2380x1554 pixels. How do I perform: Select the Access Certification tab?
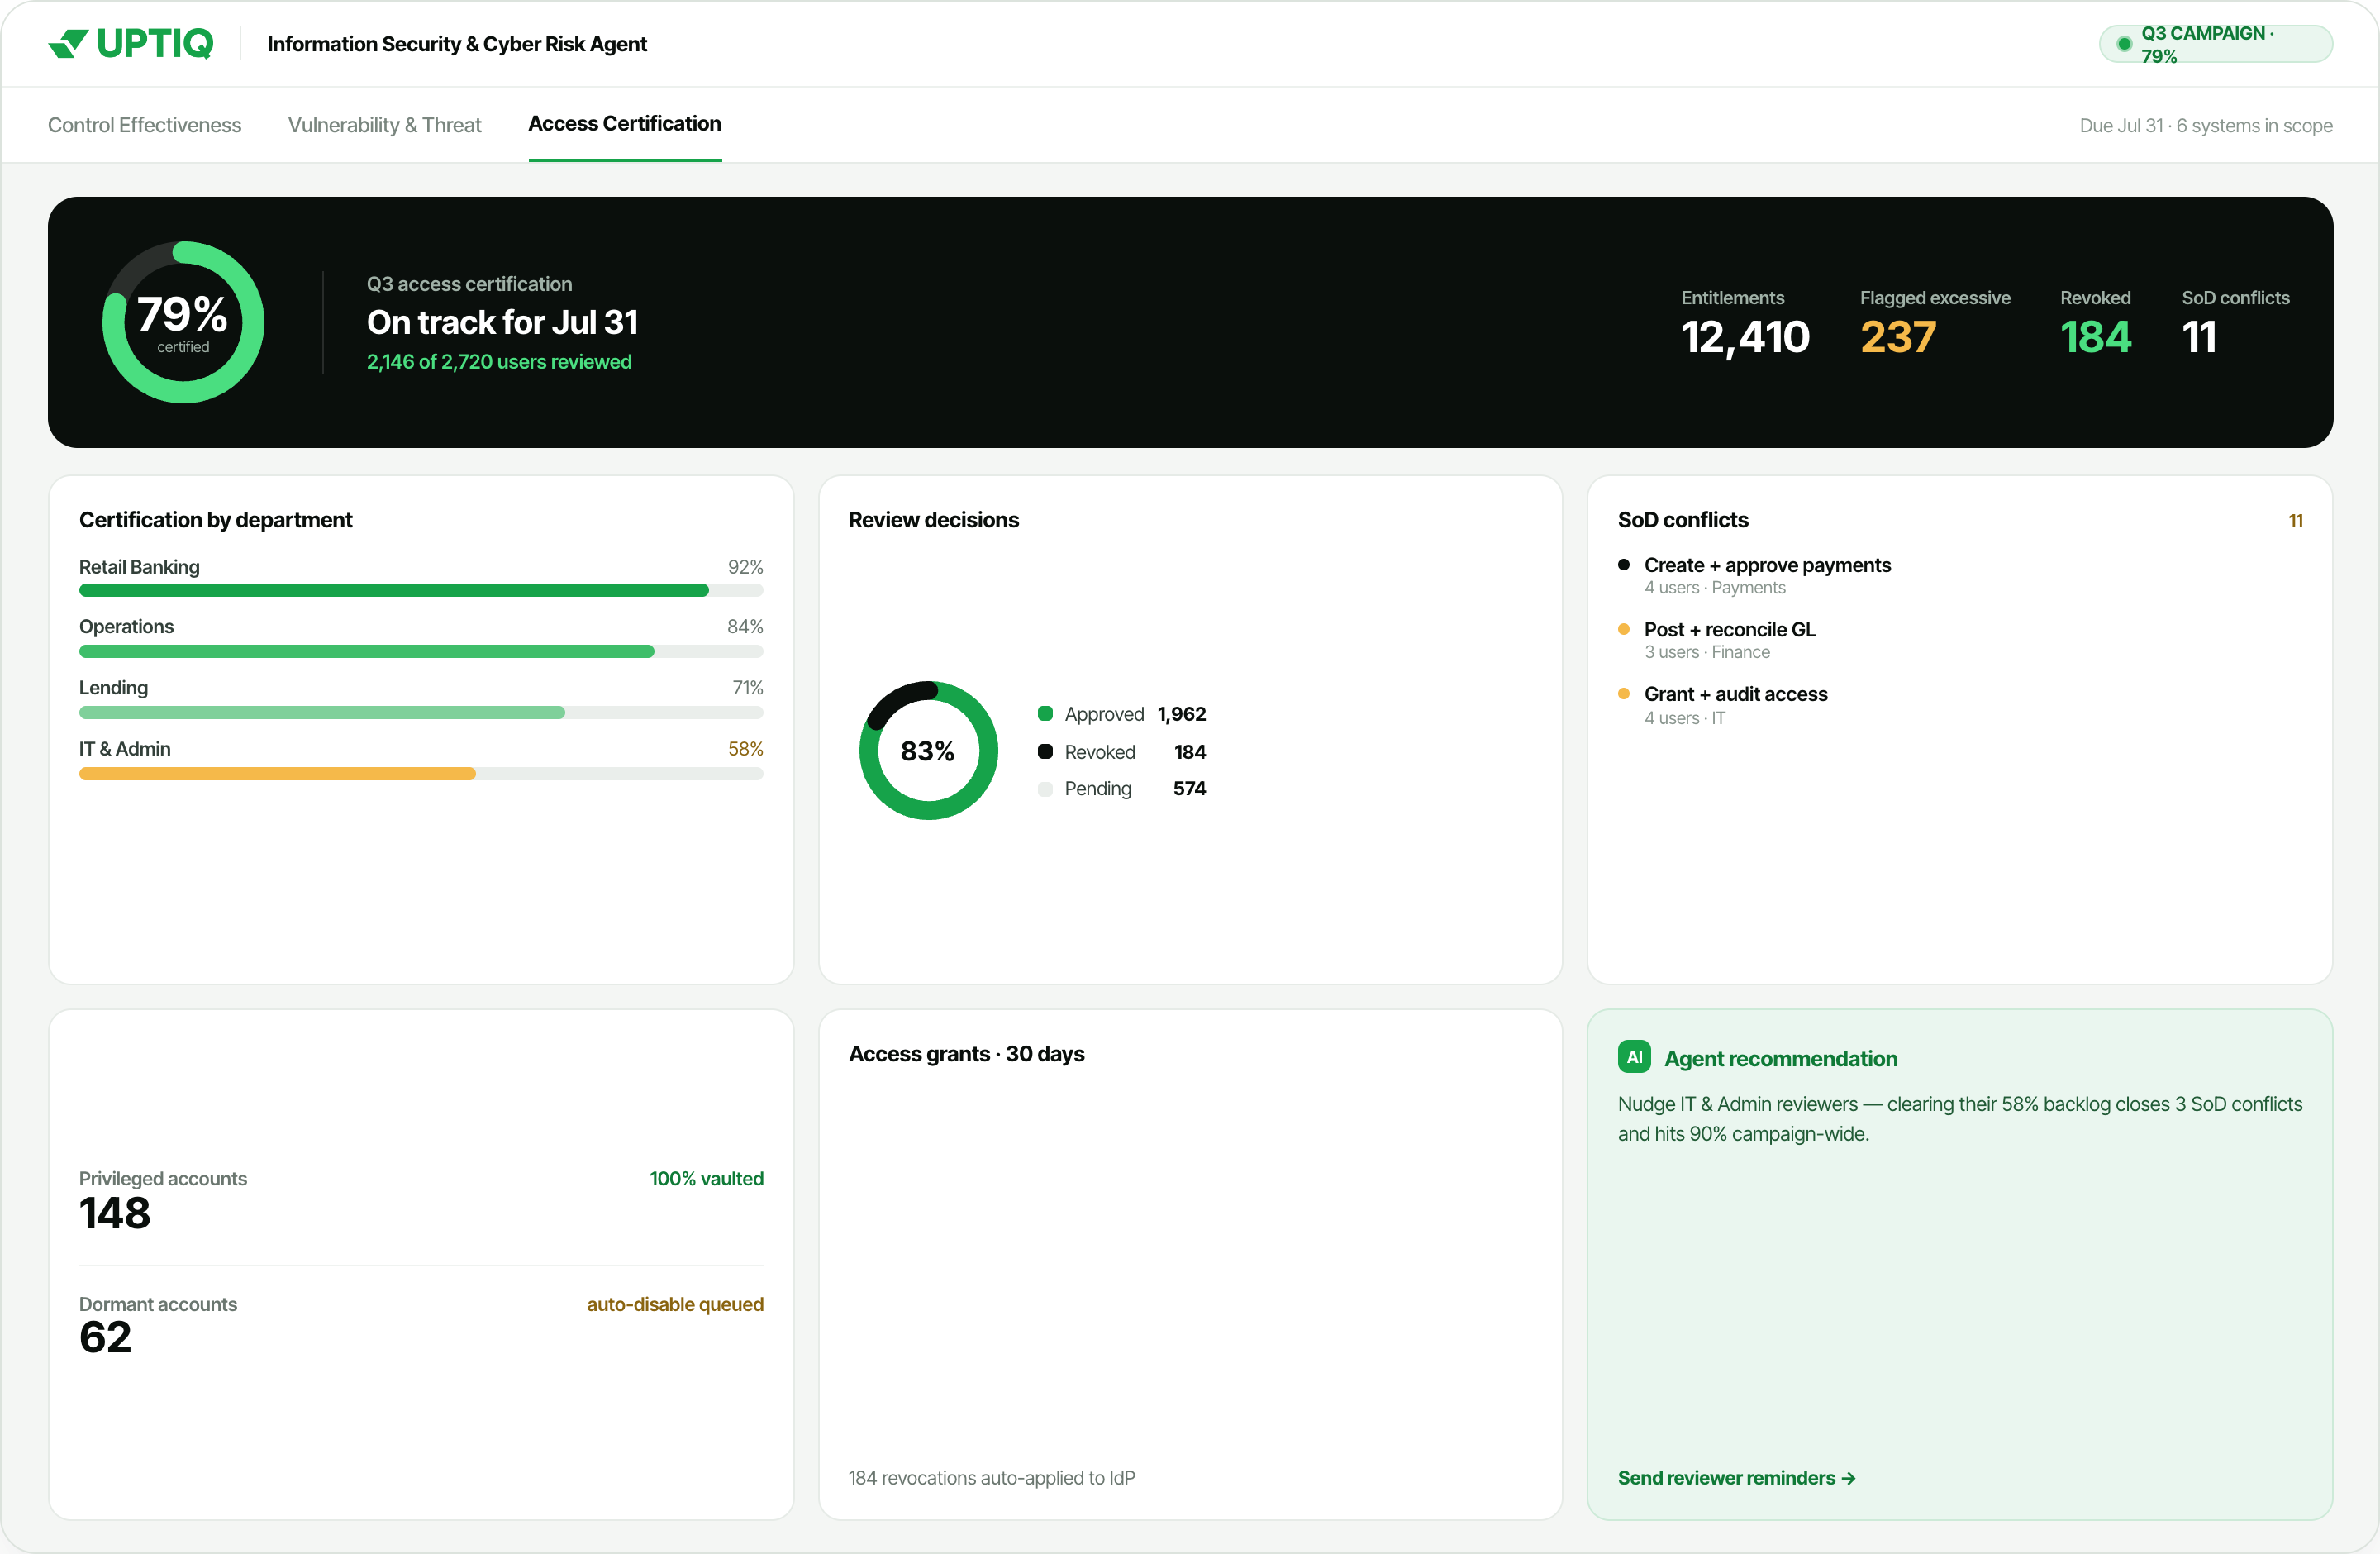624,124
